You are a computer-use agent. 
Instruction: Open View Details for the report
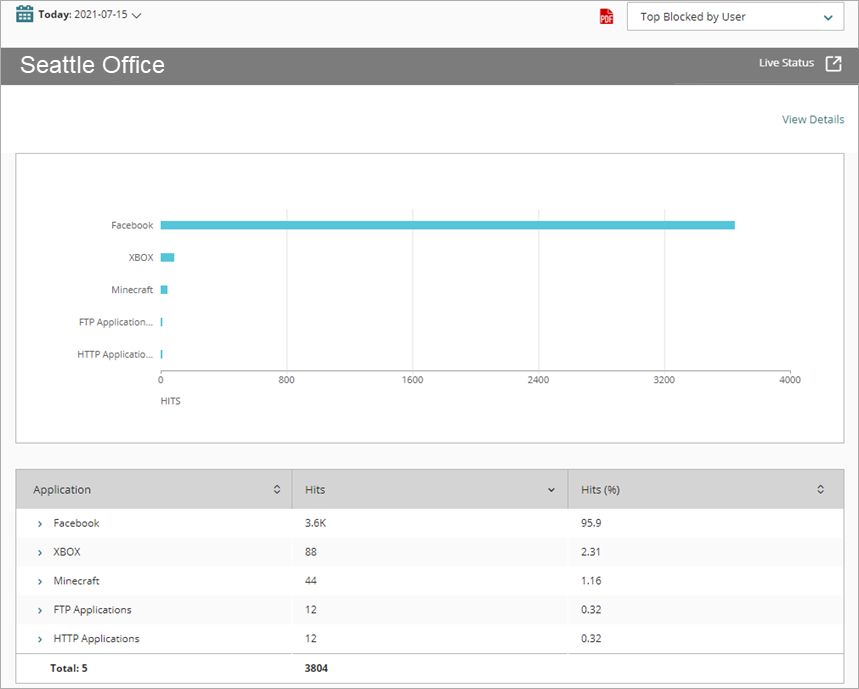pyautogui.click(x=813, y=119)
